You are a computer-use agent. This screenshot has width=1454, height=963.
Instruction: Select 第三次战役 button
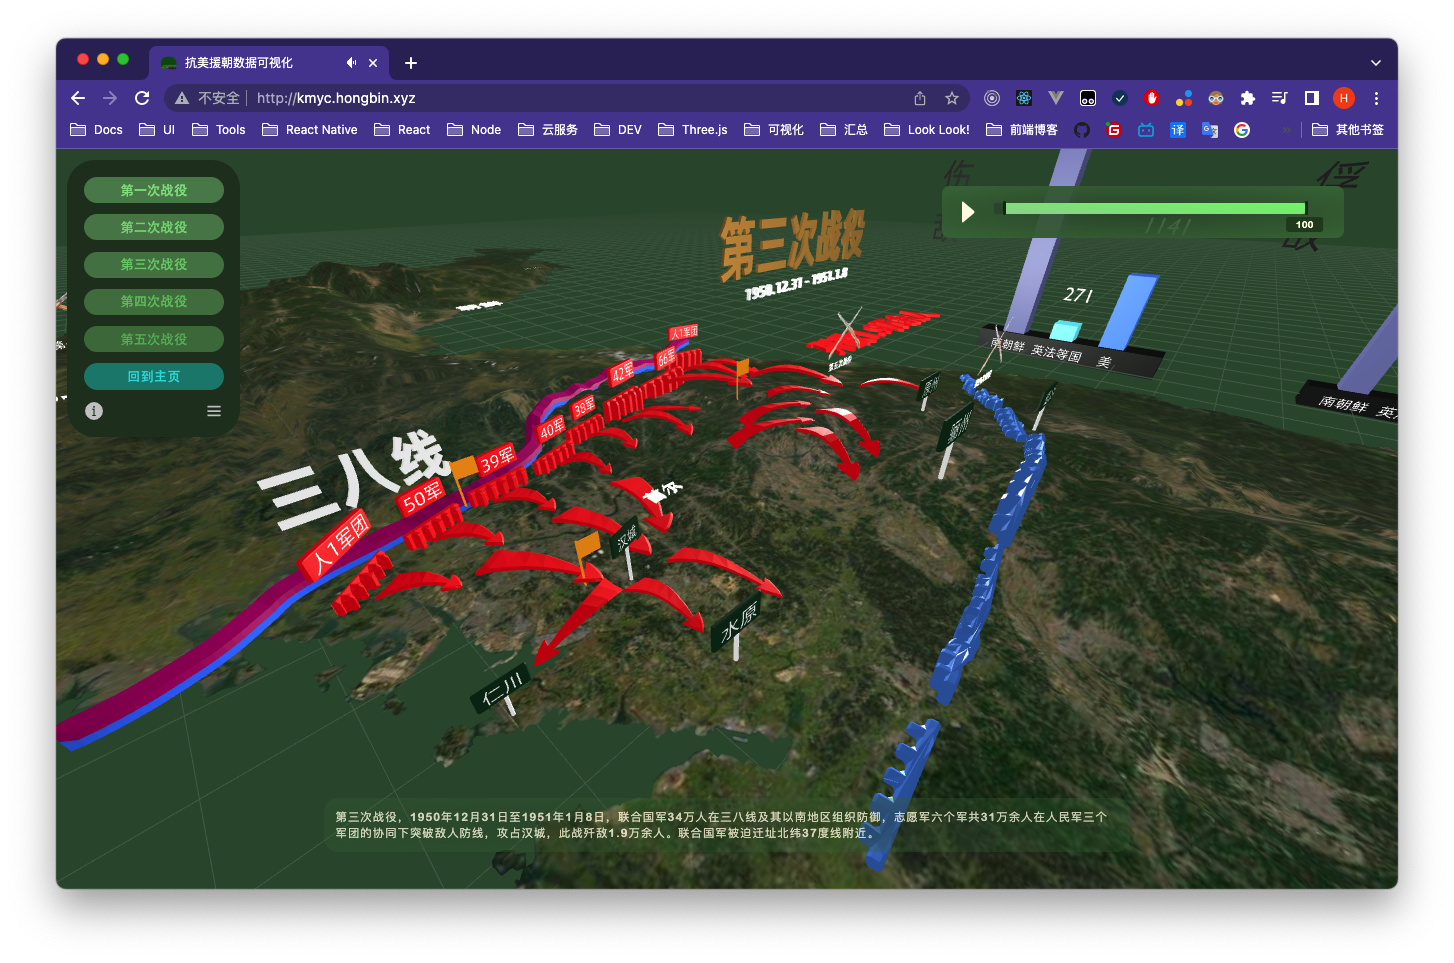[154, 264]
